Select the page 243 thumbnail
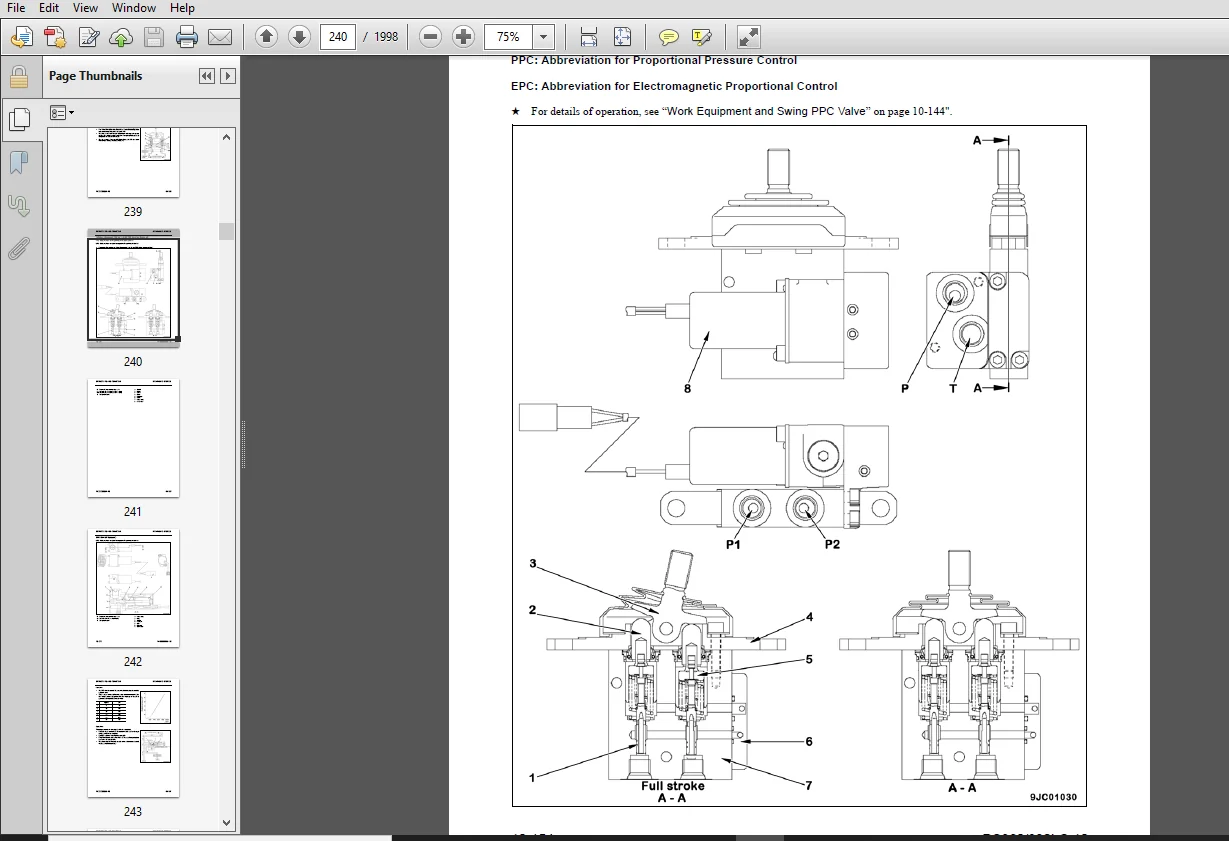The height and width of the screenshot is (841, 1229). [x=133, y=738]
